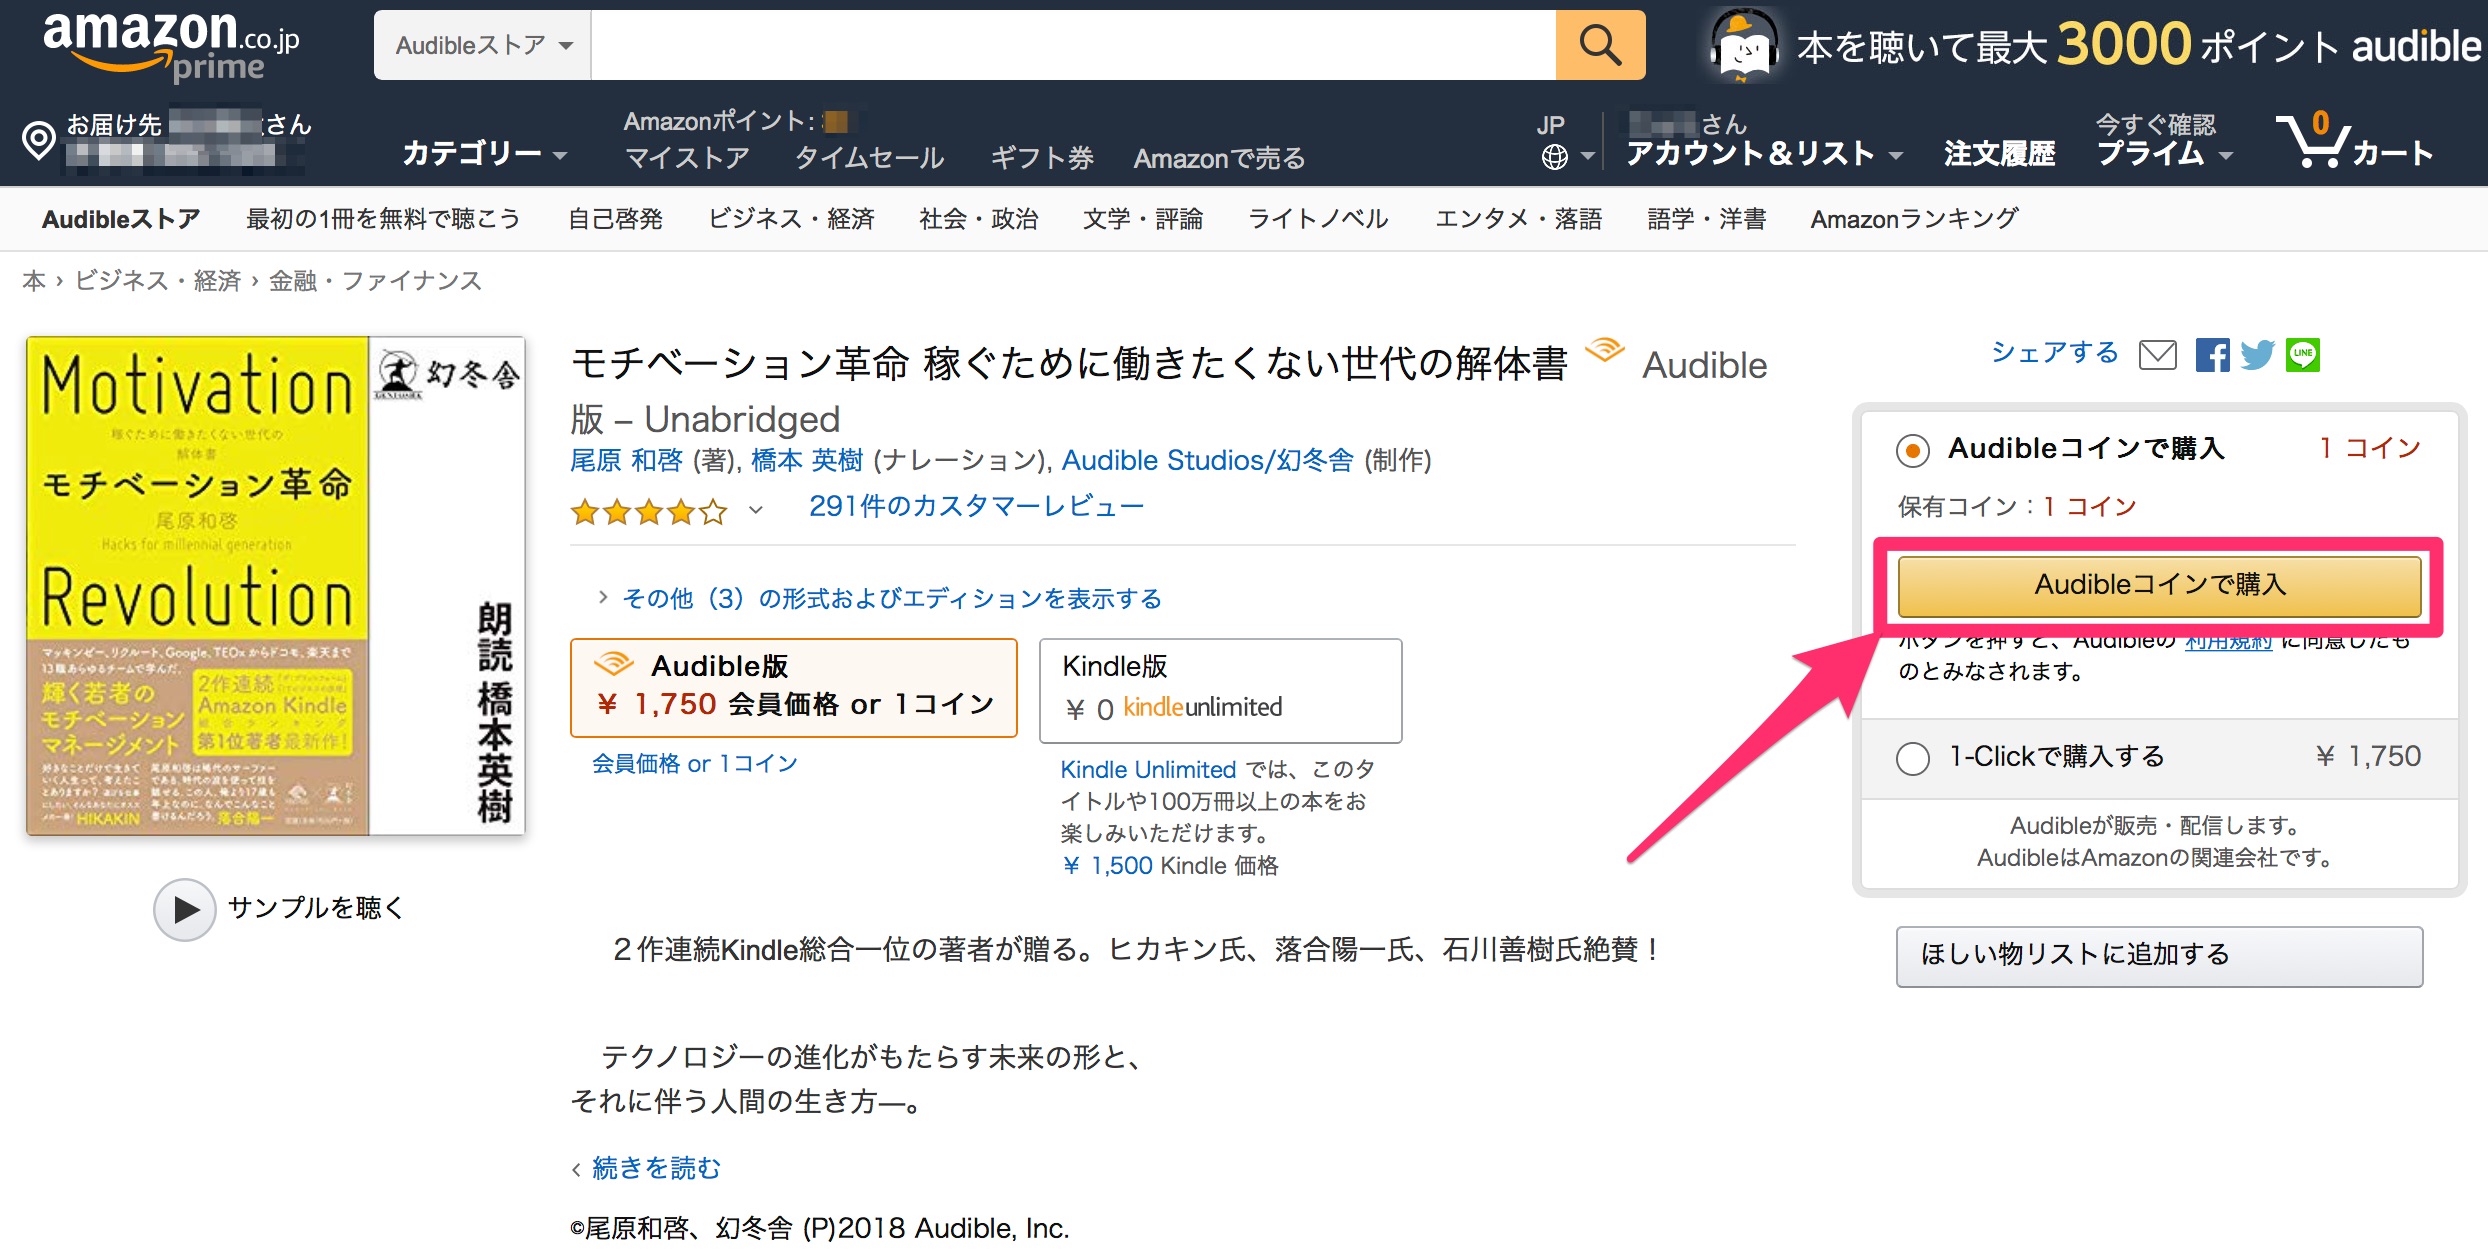This screenshot has height=1252, width=2488.
Task: Click breadcrumb ビジネス・経済
Action: 158,281
